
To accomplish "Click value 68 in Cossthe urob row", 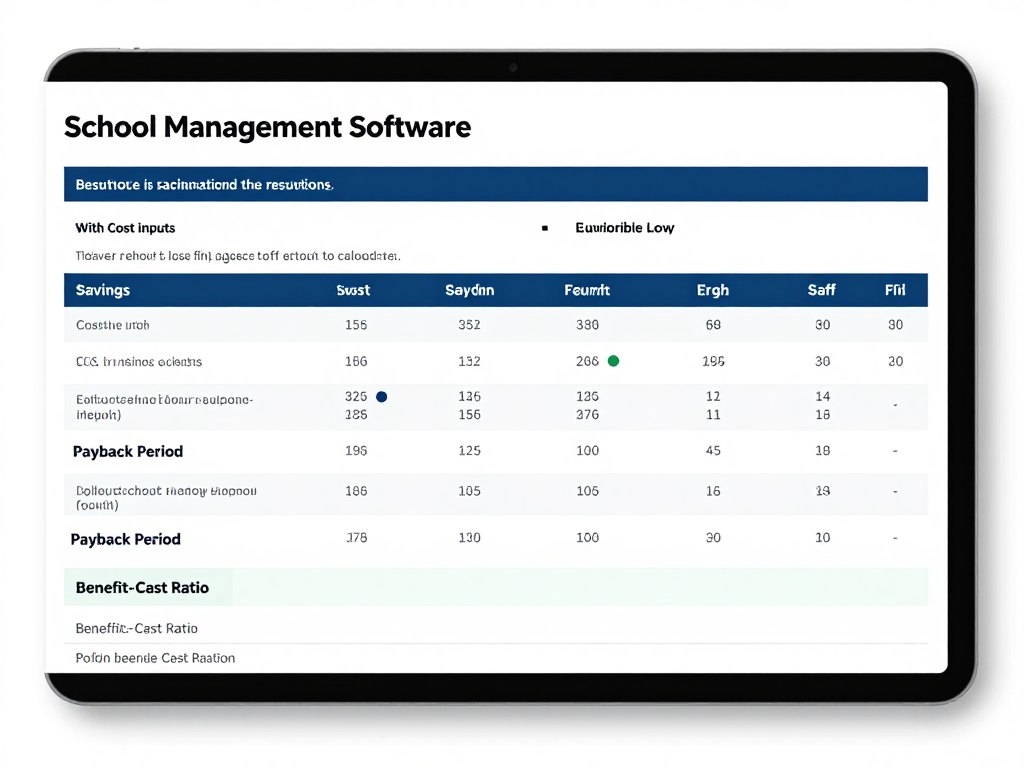I will pyautogui.click(x=713, y=325).
